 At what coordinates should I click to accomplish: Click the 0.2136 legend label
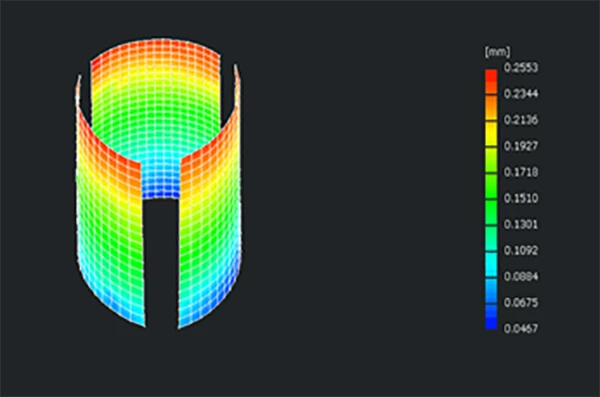point(521,120)
